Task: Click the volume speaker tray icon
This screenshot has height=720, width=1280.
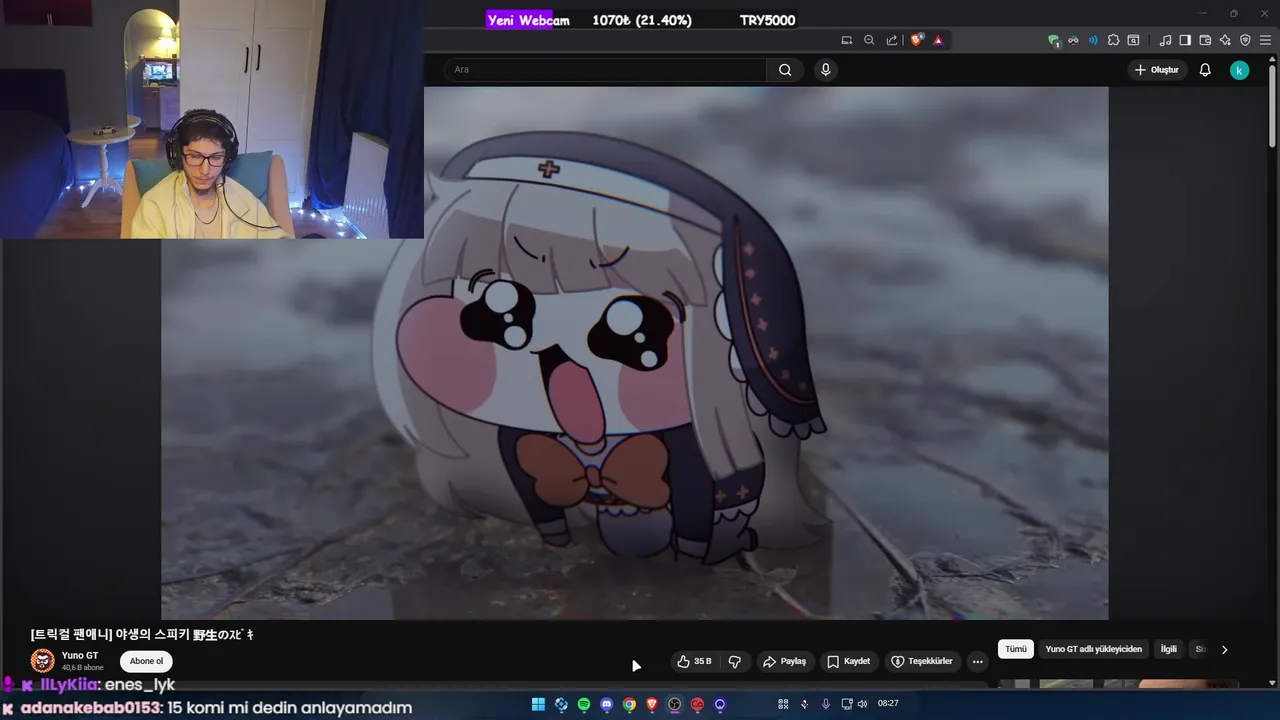Action: (862, 704)
